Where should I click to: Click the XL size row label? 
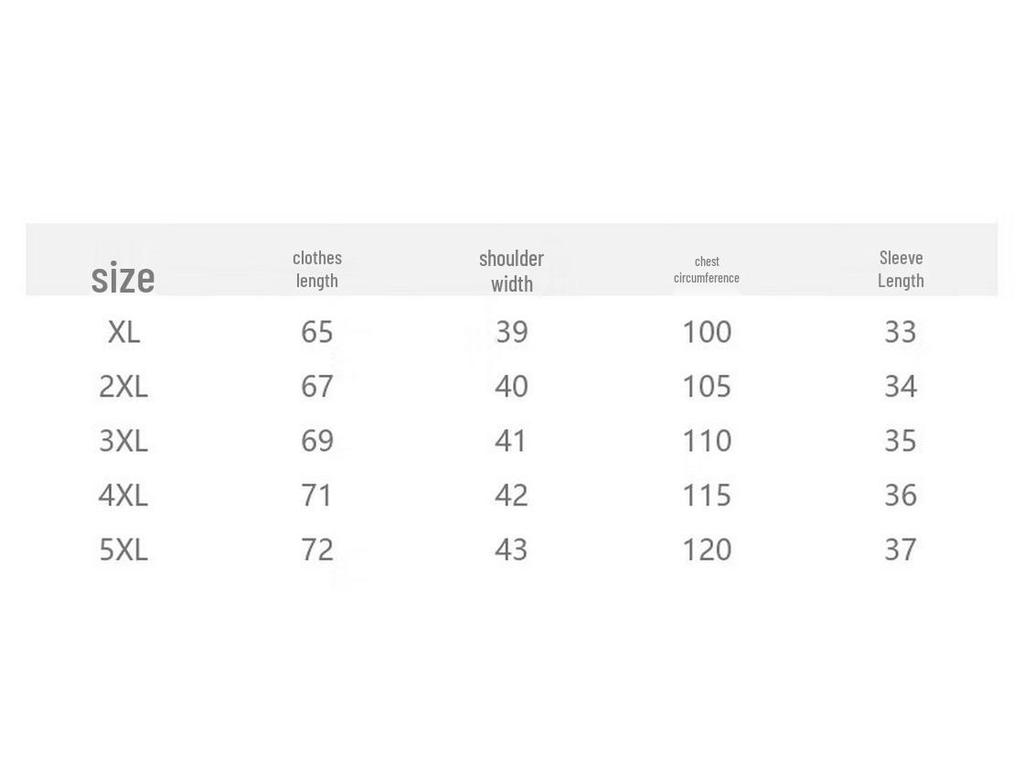tap(123, 332)
